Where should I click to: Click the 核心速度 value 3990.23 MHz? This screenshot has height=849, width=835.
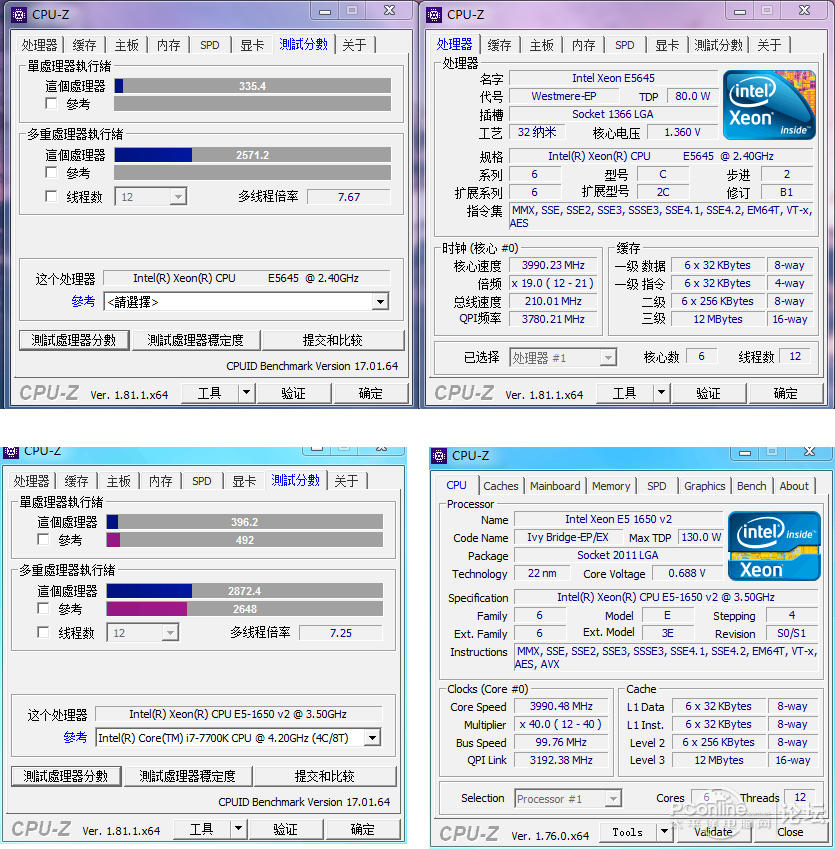[x=553, y=265]
